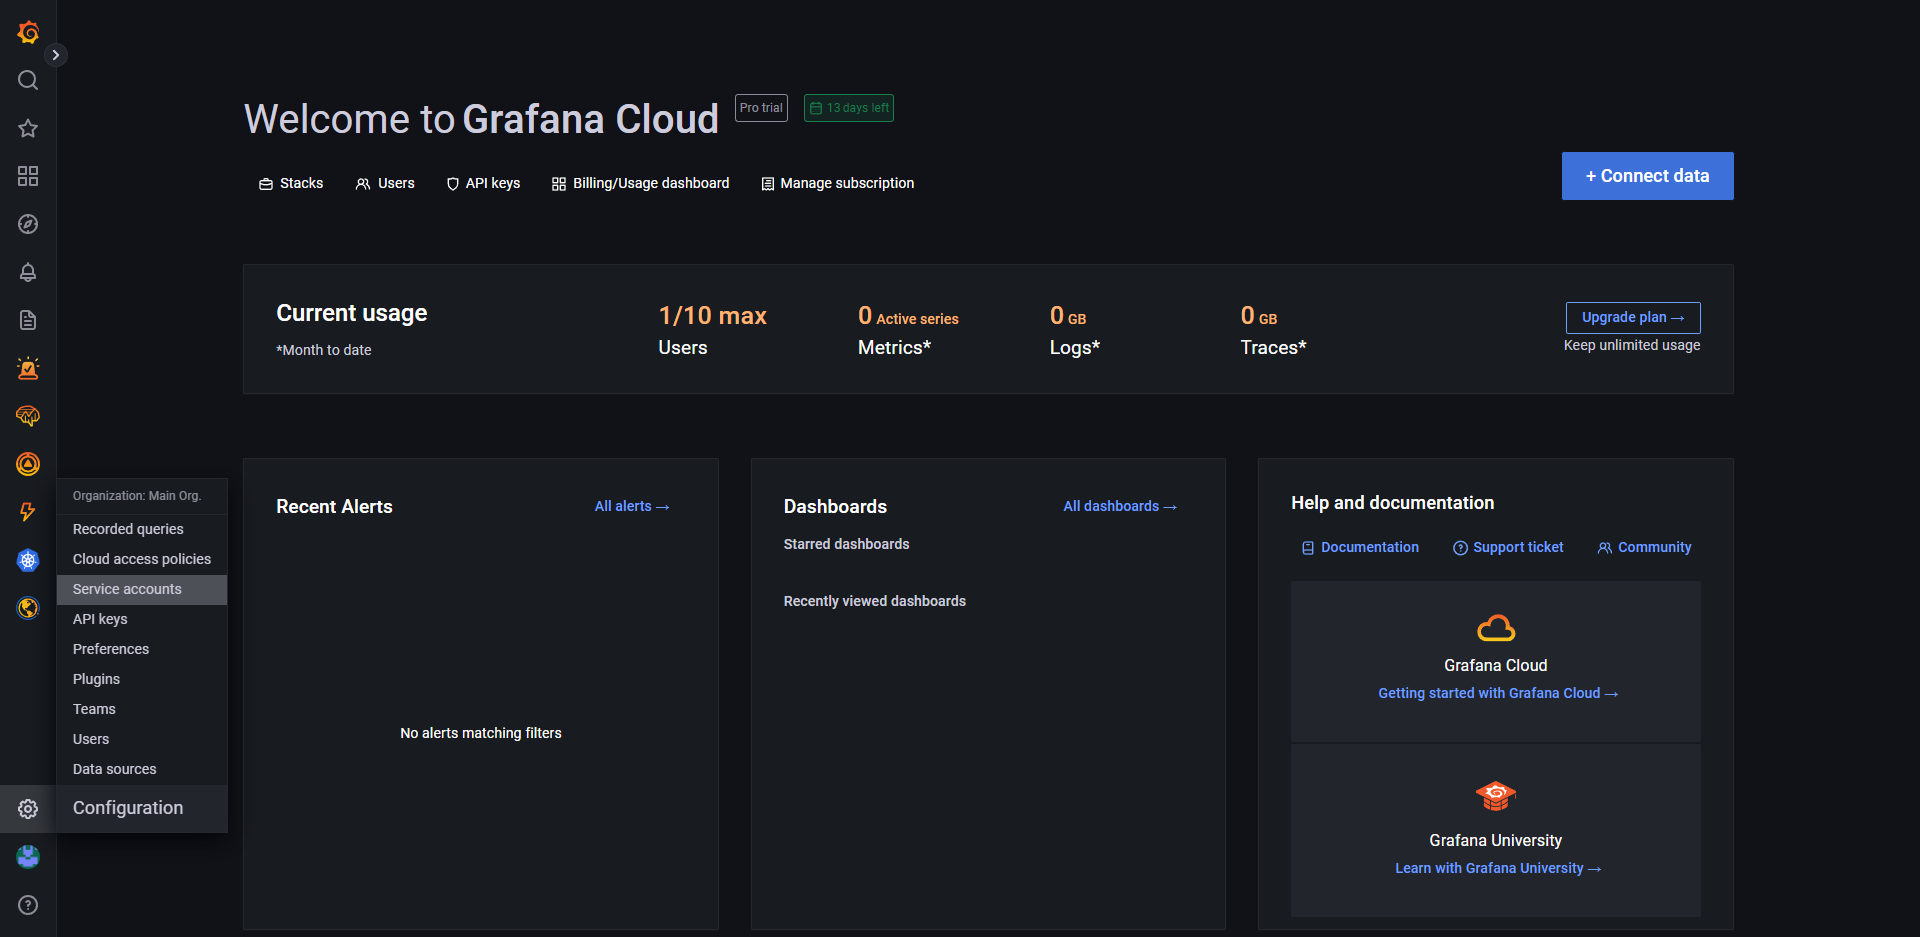Click the Starred dashboards heading

coord(846,544)
